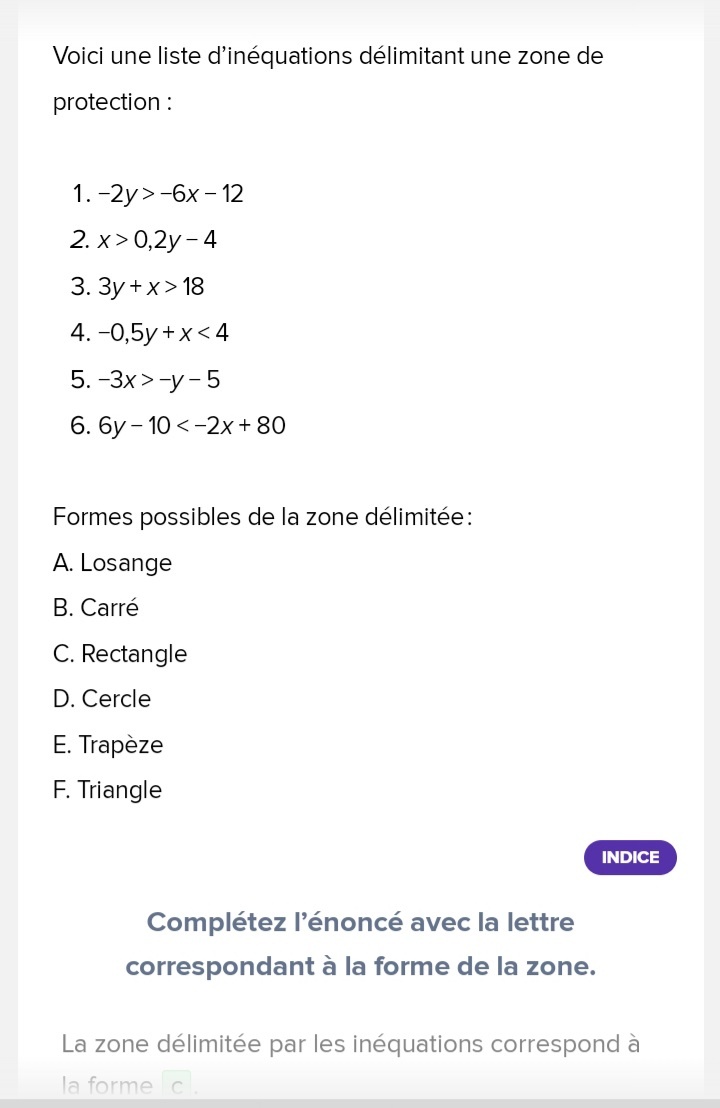Choose option D. Cercle
The image size is (720, 1108).
[x=102, y=699]
